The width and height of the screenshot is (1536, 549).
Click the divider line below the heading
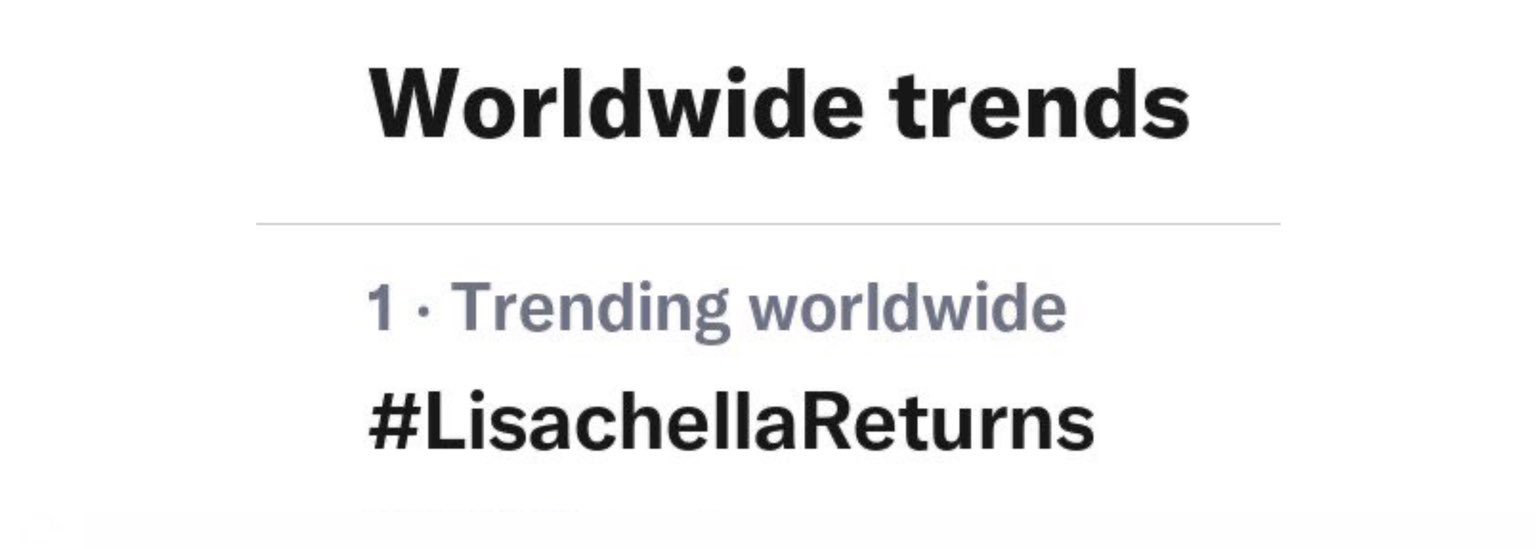pos(767,224)
